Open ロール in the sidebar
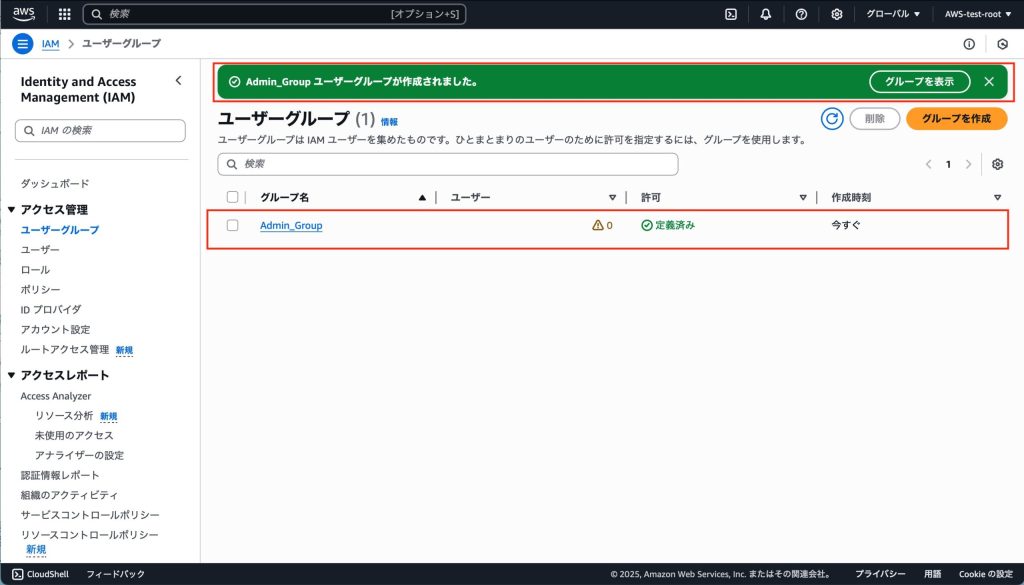Screen dimensions: 1024x585 [x=35, y=270]
